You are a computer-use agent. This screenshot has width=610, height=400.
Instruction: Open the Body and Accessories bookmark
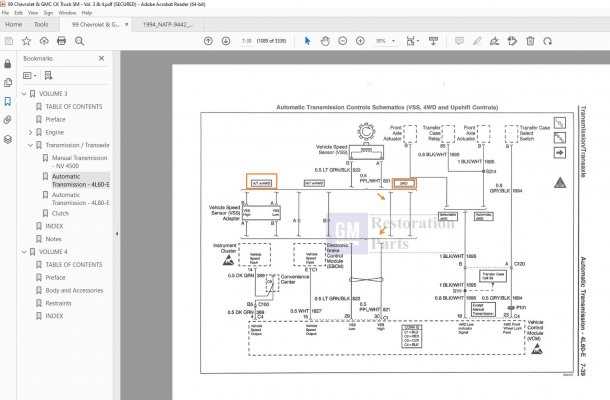74,290
